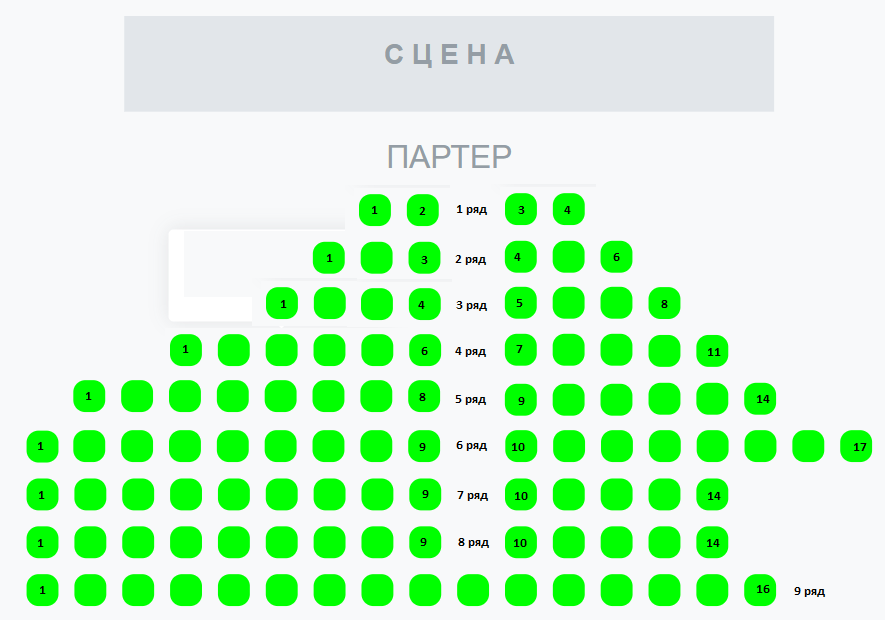Screen dimensions: 885x620
Task: Click seat 5 in 3 ряд
Action: [521, 303]
